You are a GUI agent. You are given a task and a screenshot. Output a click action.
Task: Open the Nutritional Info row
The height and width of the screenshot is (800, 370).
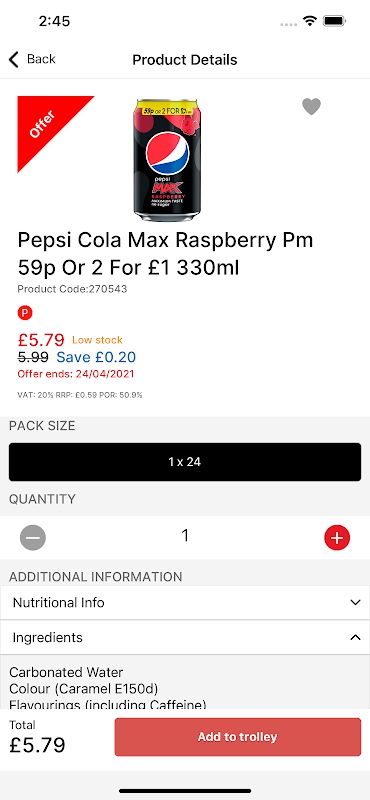[x=185, y=603]
